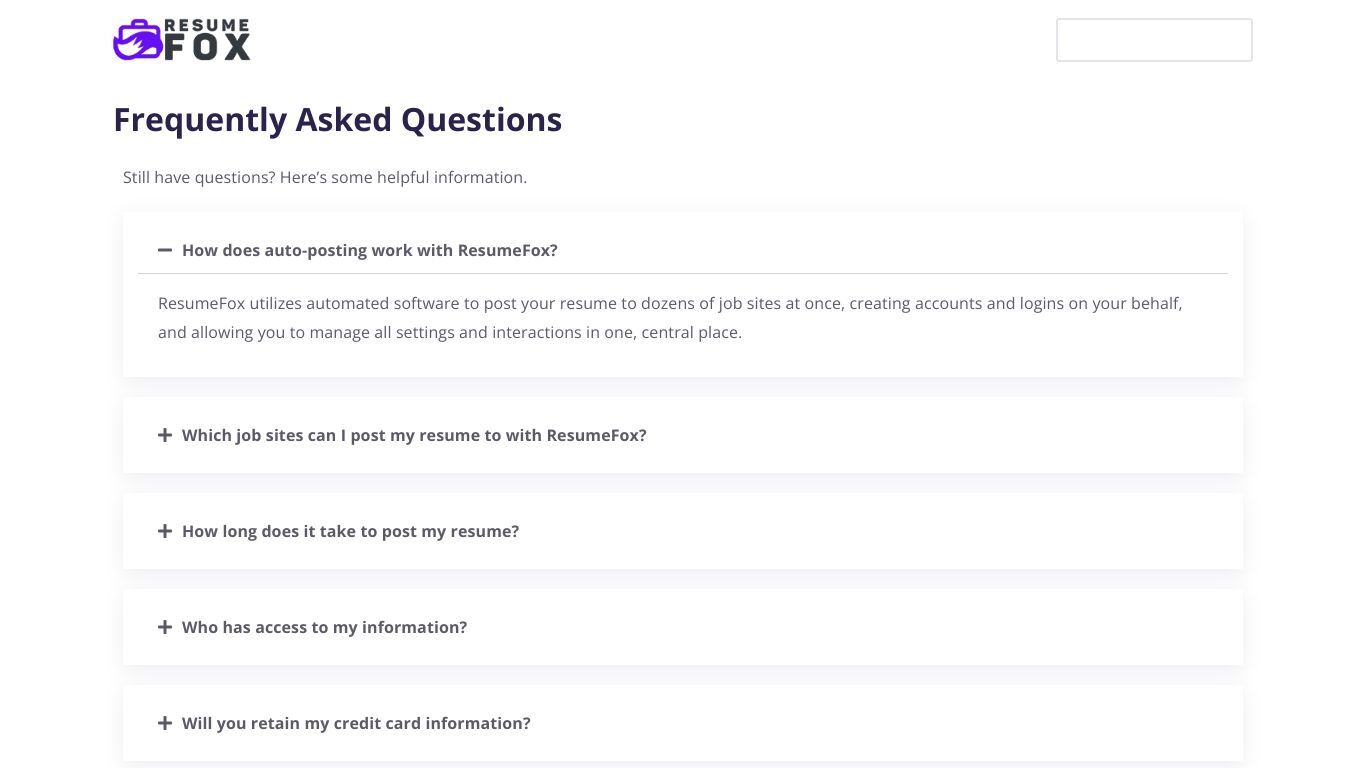1366x768 pixels.
Task: Expand Who has access to my information
Action: (x=324, y=627)
